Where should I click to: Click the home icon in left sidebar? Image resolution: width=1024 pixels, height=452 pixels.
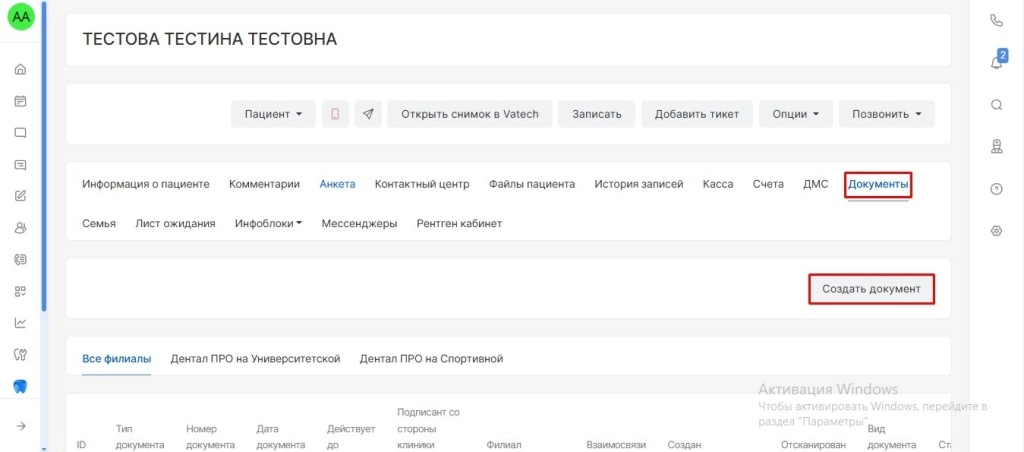pyautogui.click(x=20, y=69)
